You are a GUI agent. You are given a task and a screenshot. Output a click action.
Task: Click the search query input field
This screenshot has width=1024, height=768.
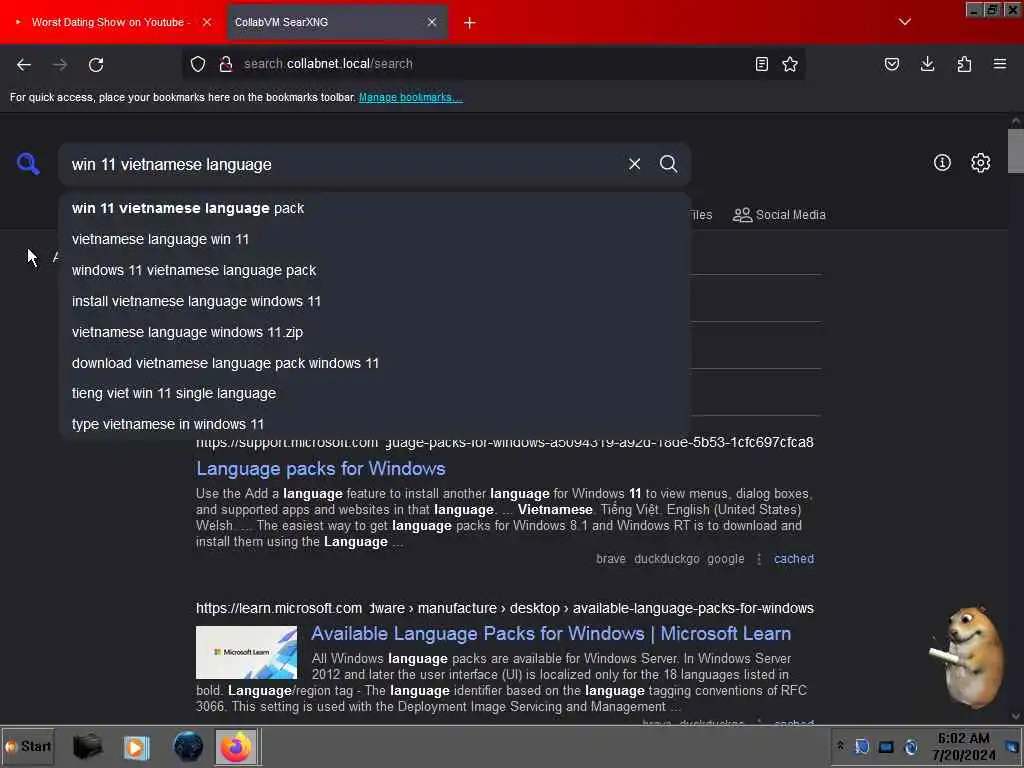[x=345, y=165]
